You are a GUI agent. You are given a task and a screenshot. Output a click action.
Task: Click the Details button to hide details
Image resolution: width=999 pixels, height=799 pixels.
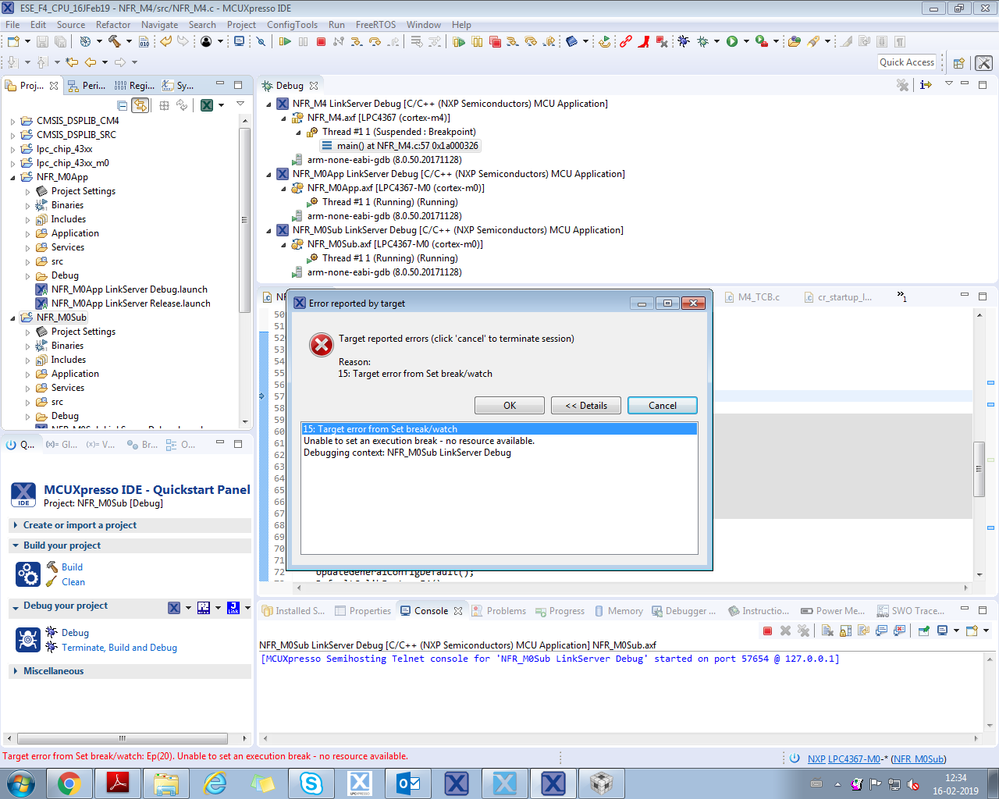(x=586, y=405)
